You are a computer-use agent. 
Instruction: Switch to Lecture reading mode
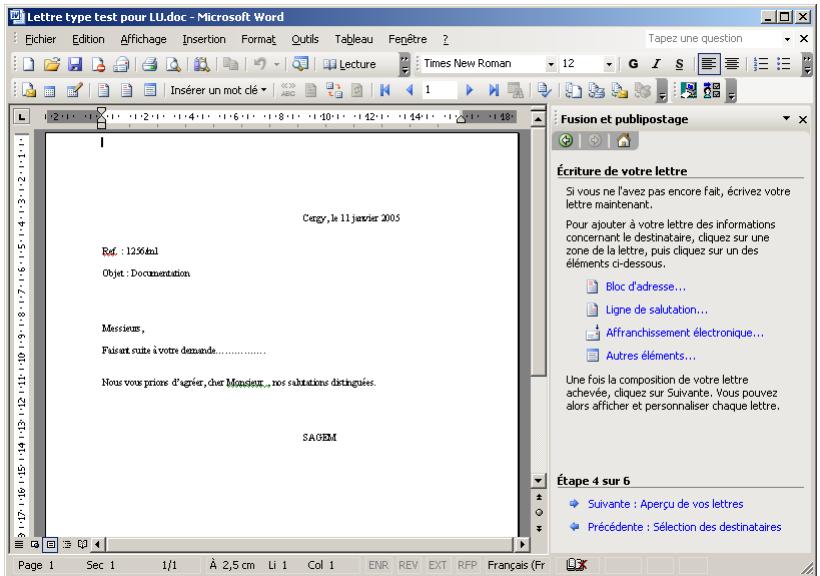pyautogui.click(x=349, y=64)
